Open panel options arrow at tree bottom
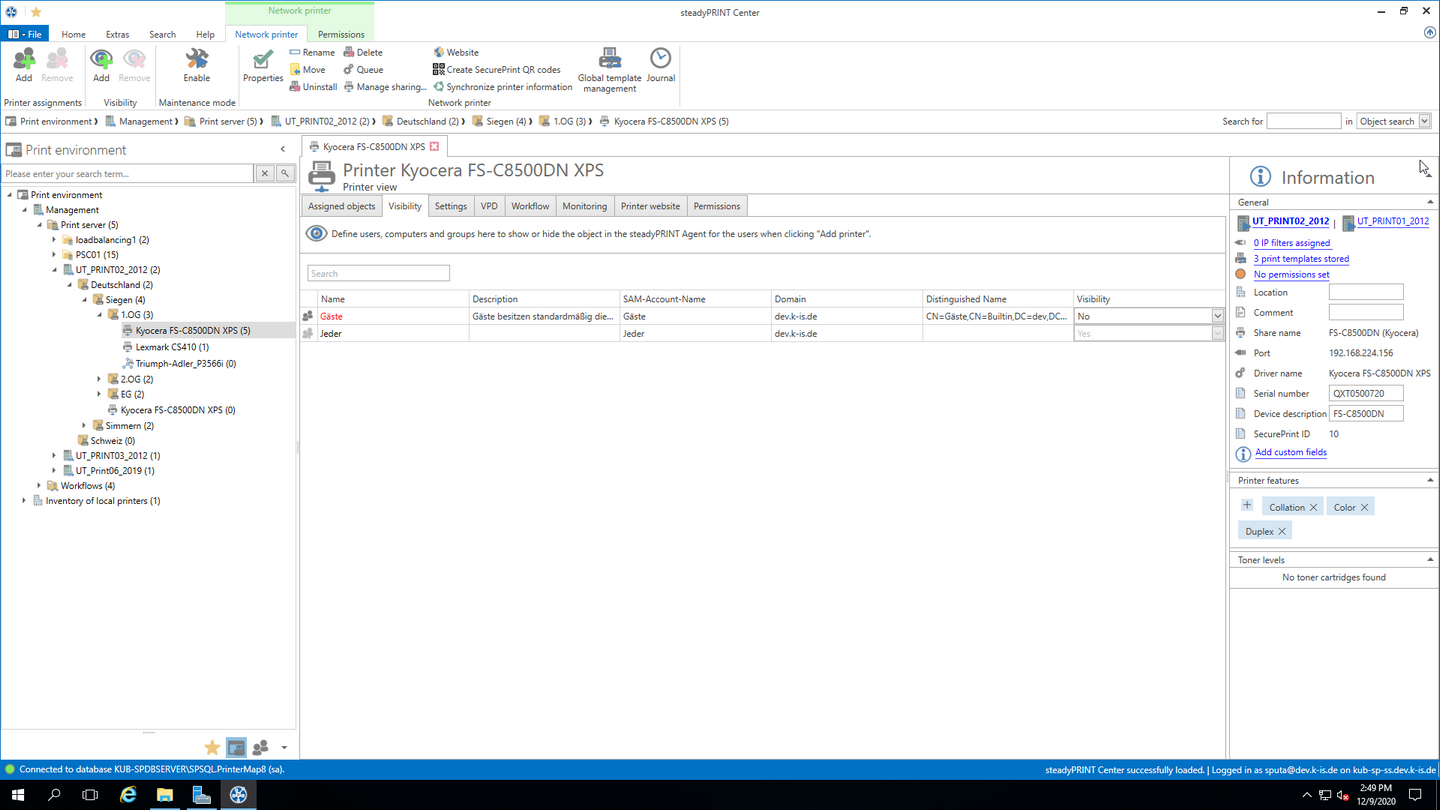This screenshot has width=1440, height=810. pyautogui.click(x=284, y=748)
